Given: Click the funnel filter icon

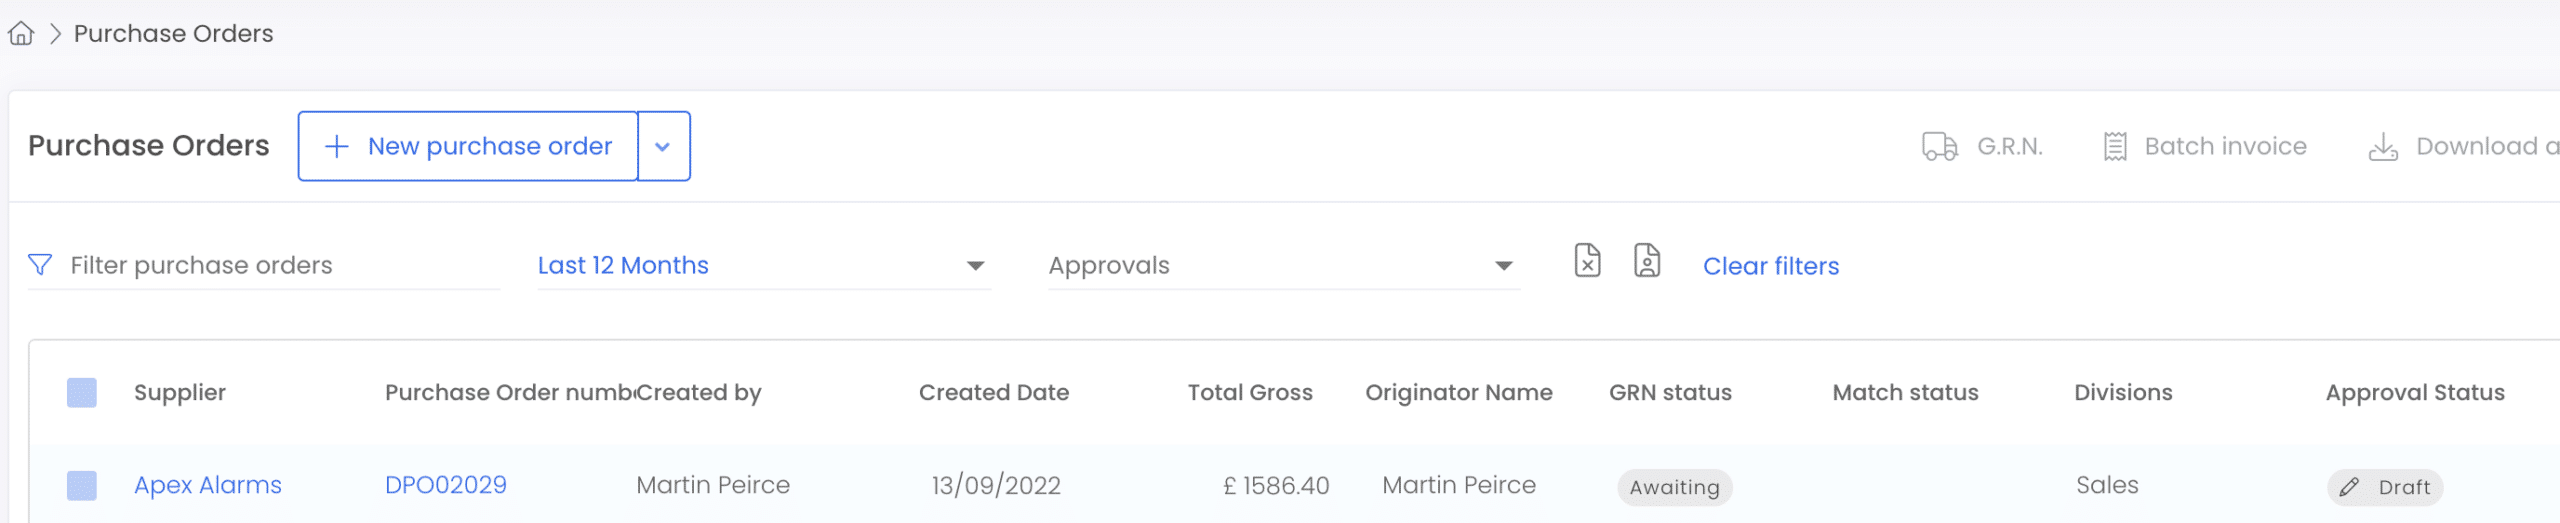Looking at the screenshot, I should click(x=40, y=265).
